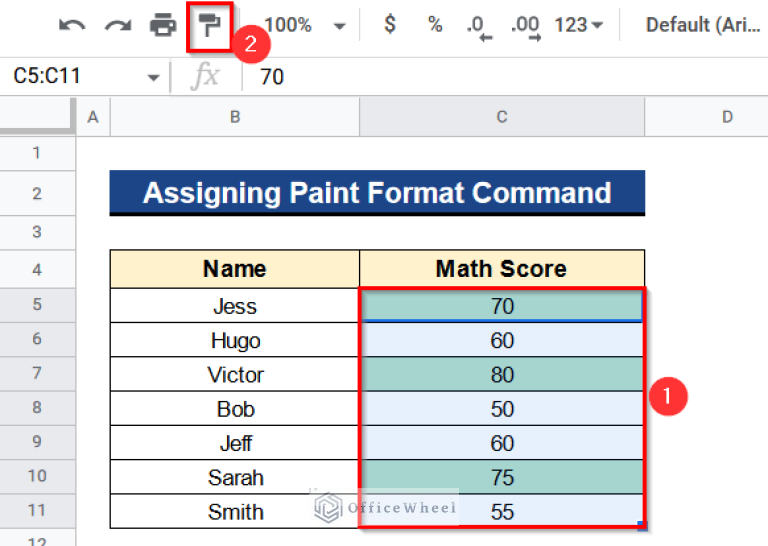Activate the Paint format roller icon
This screenshot has height=546, width=768.
pos(208,26)
